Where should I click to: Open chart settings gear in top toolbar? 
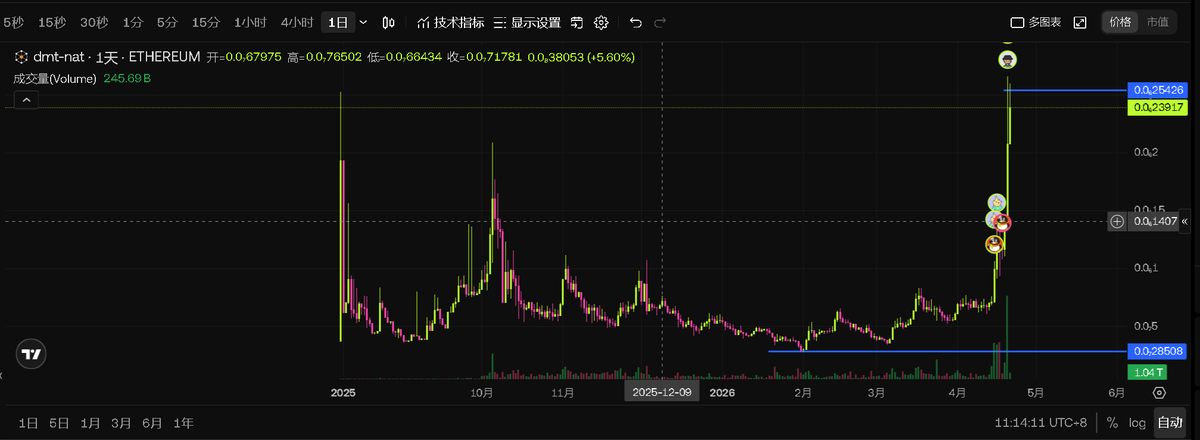coord(601,22)
